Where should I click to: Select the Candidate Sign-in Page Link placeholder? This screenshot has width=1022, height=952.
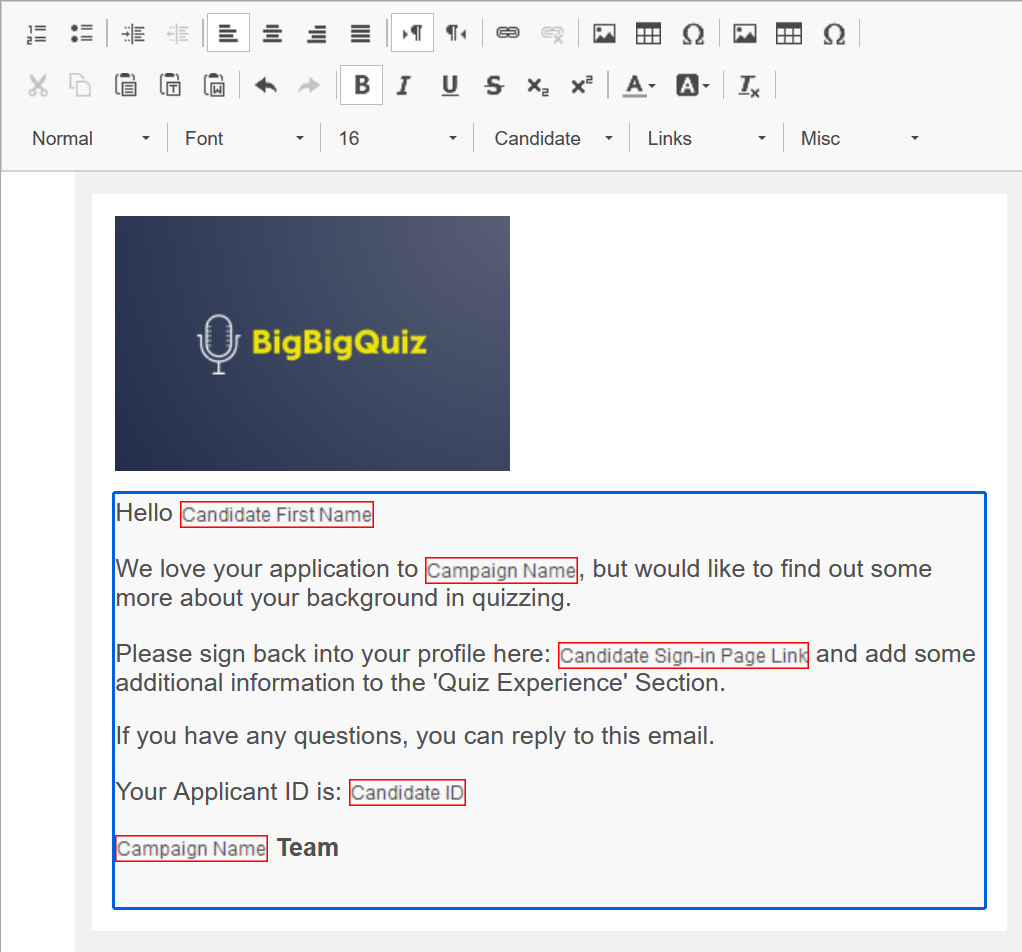[x=683, y=655]
